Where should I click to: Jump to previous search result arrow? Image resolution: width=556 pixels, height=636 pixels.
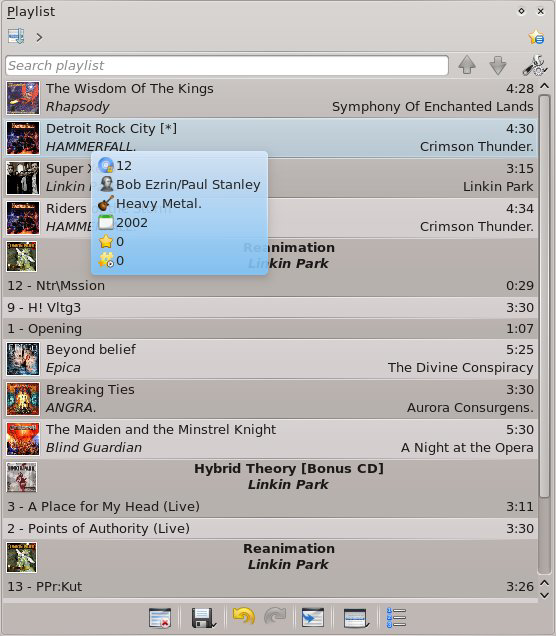click(467, 65)
